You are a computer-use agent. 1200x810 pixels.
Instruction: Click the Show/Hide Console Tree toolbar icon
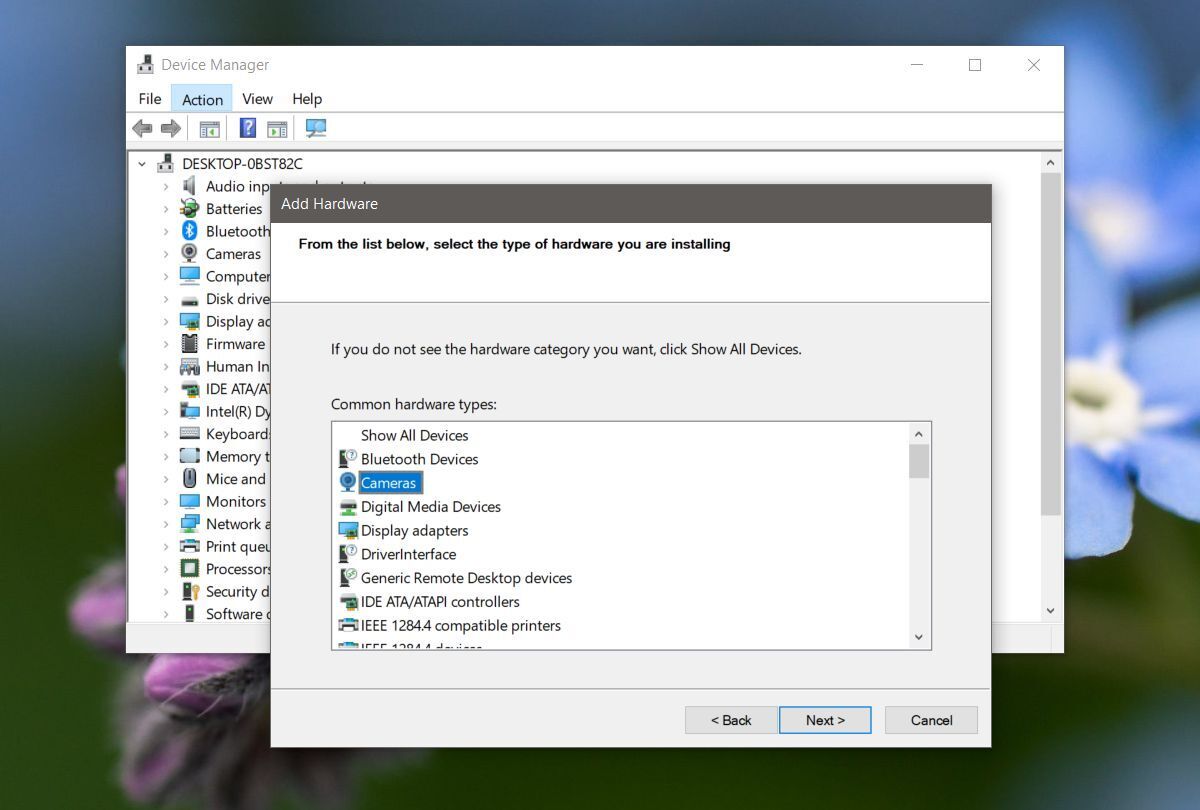(209, 128)
